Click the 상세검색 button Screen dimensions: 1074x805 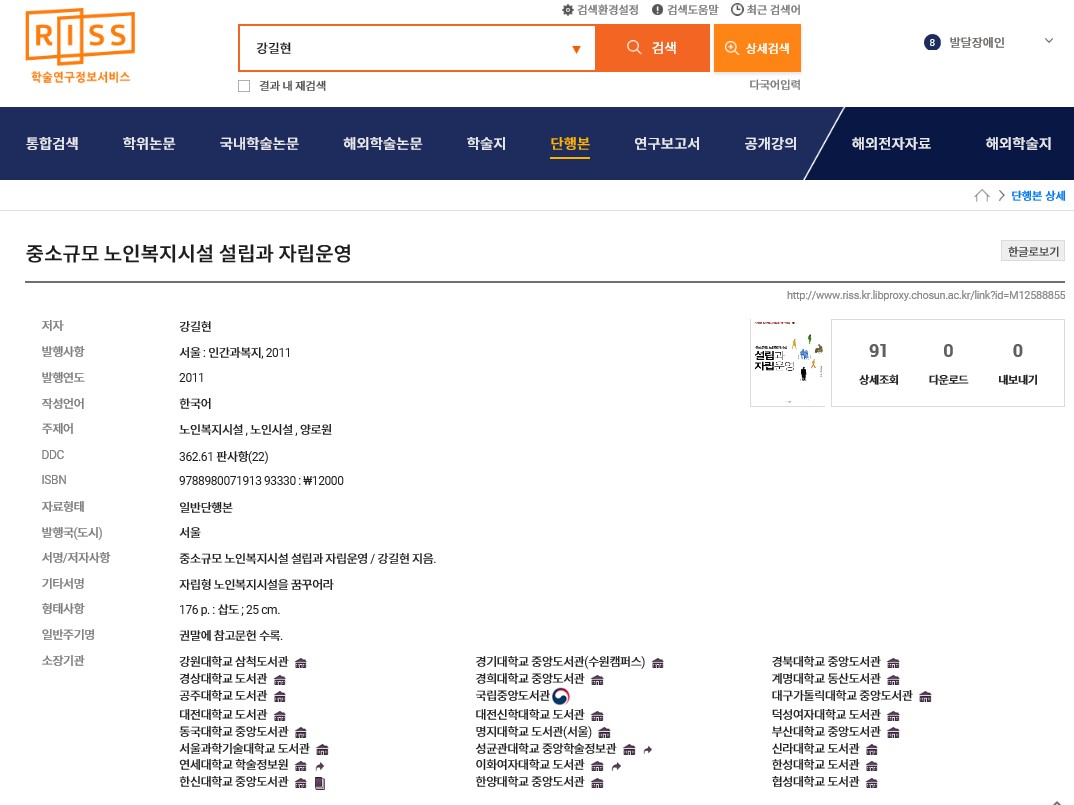pyautogui.click(x=757, y=48)
